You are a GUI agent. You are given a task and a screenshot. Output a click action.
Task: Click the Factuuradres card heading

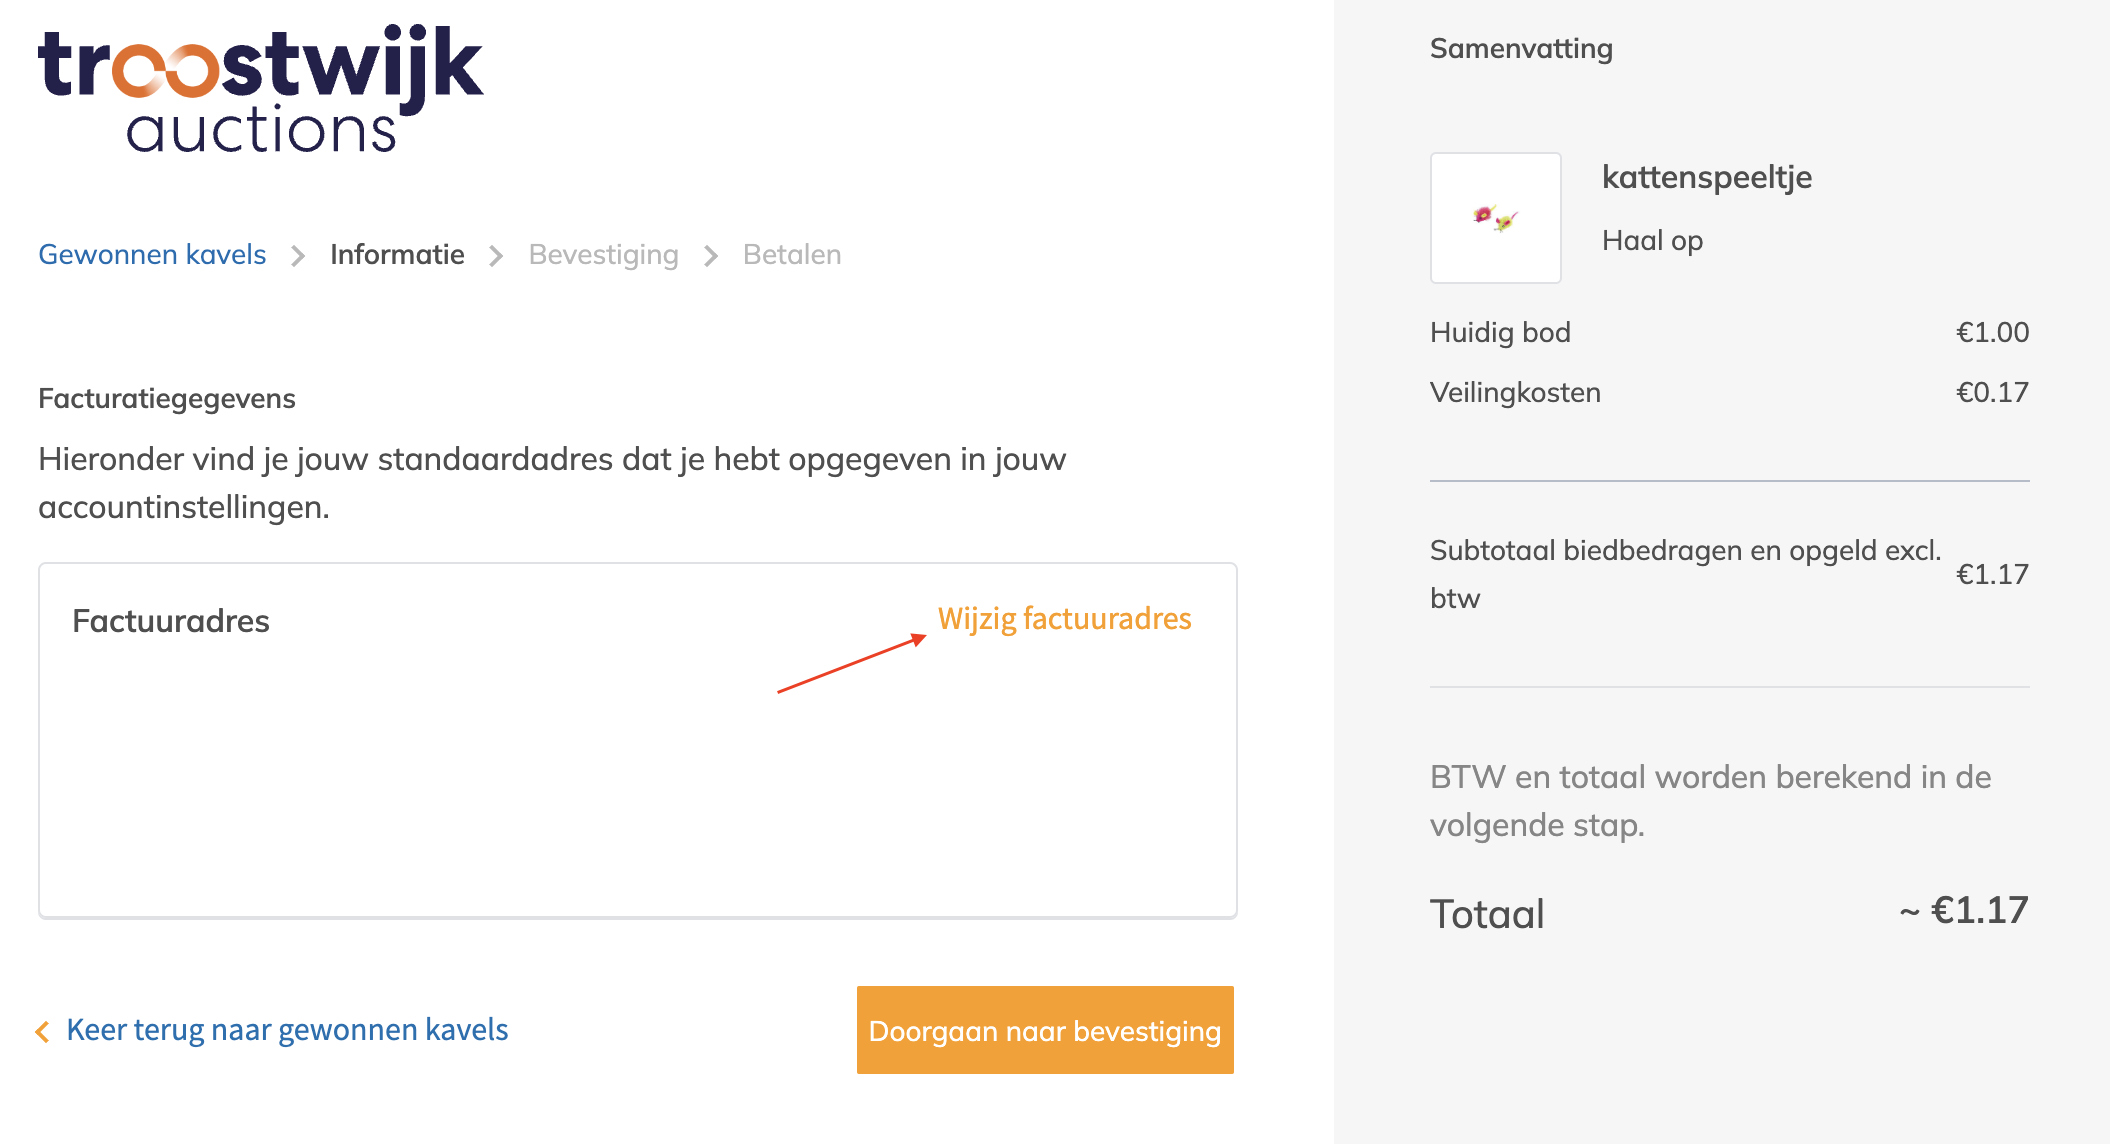171,621
